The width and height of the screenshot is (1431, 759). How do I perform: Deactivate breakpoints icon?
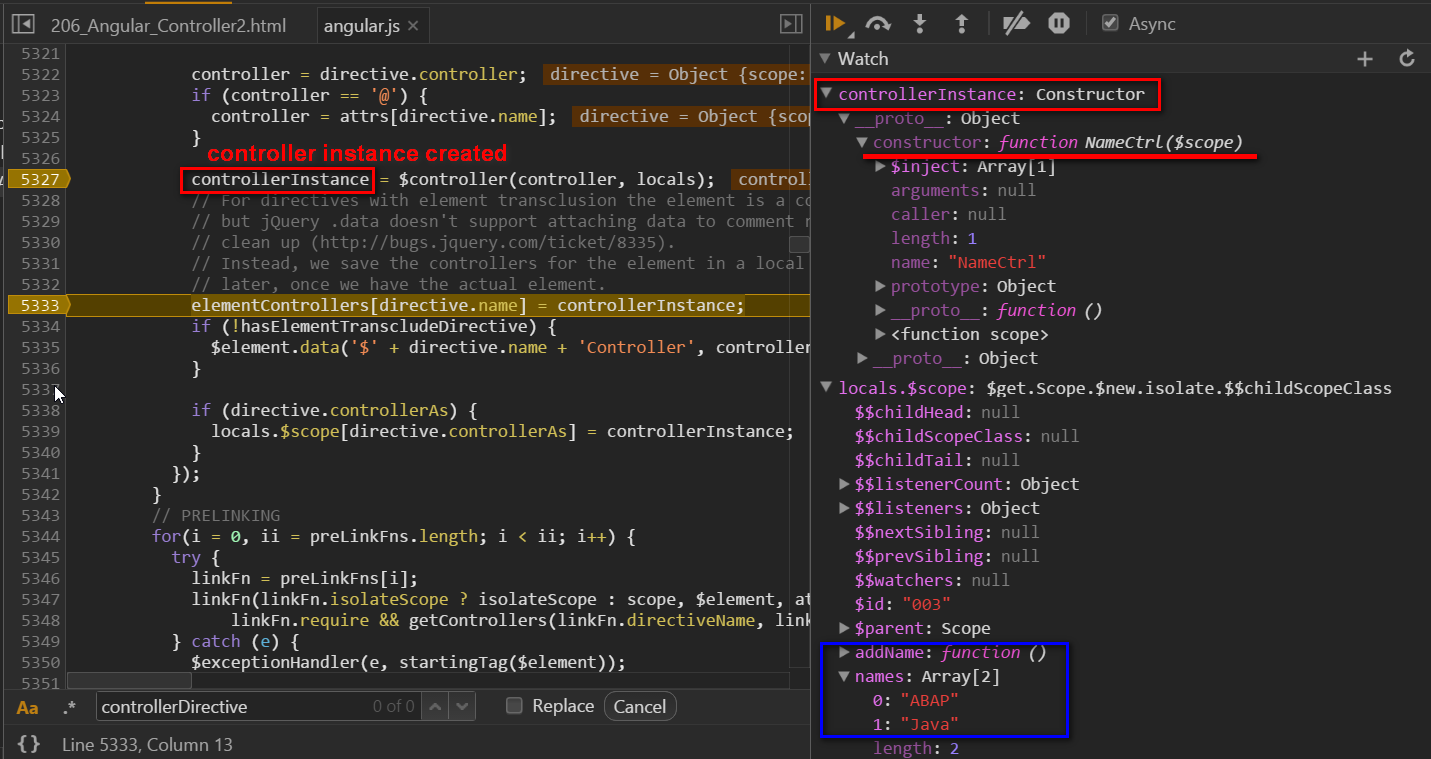[x=1016, y=24]
